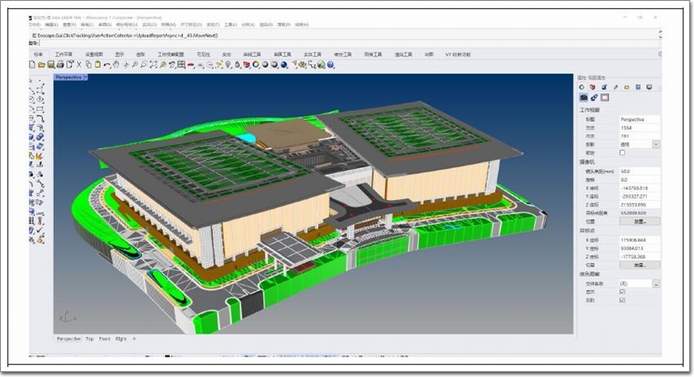
Task: Switch to the Front viewport tab
Action: pos(104,339)
